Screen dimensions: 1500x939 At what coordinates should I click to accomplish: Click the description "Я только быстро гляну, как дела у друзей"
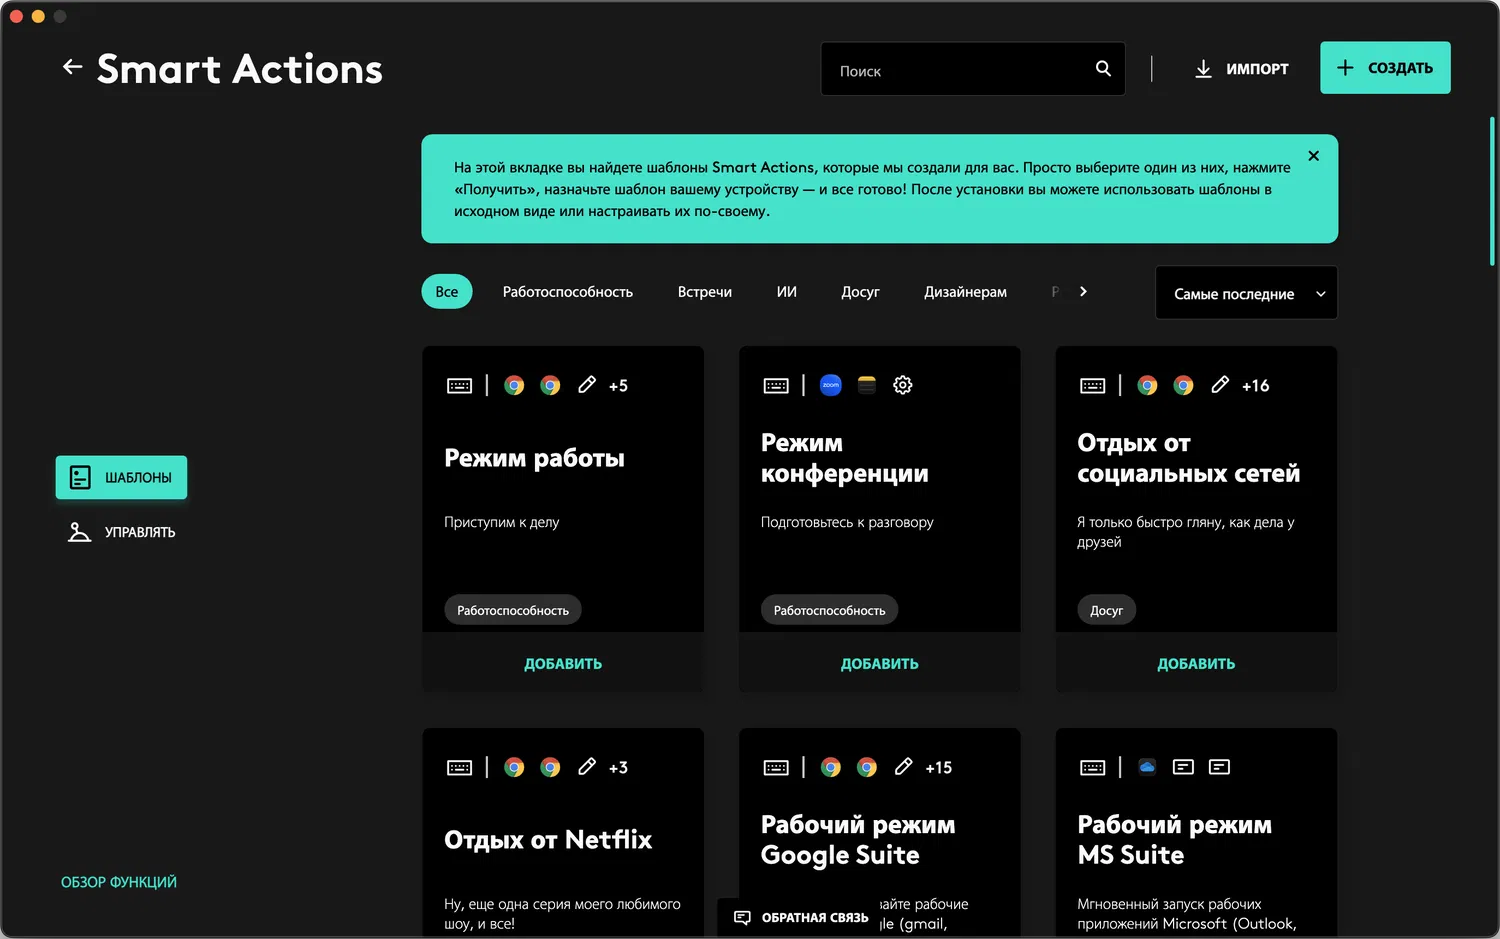click(1186, 532)
